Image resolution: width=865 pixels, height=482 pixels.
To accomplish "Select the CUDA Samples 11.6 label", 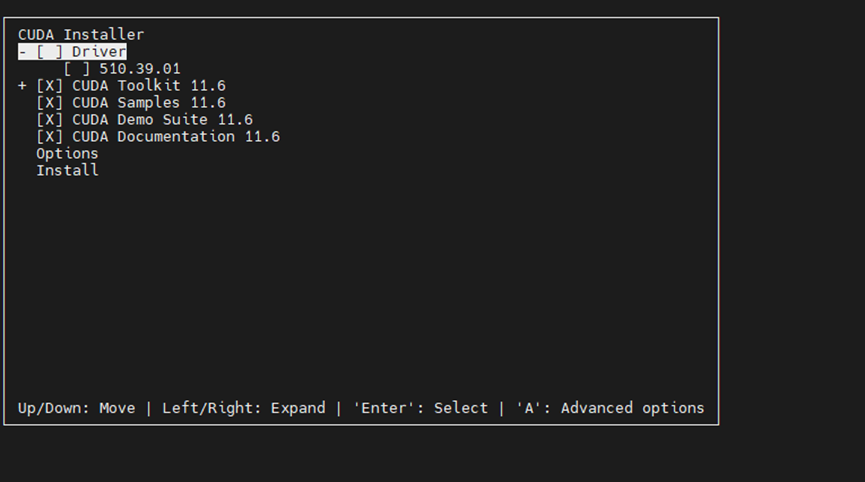I will pos(149,103).
